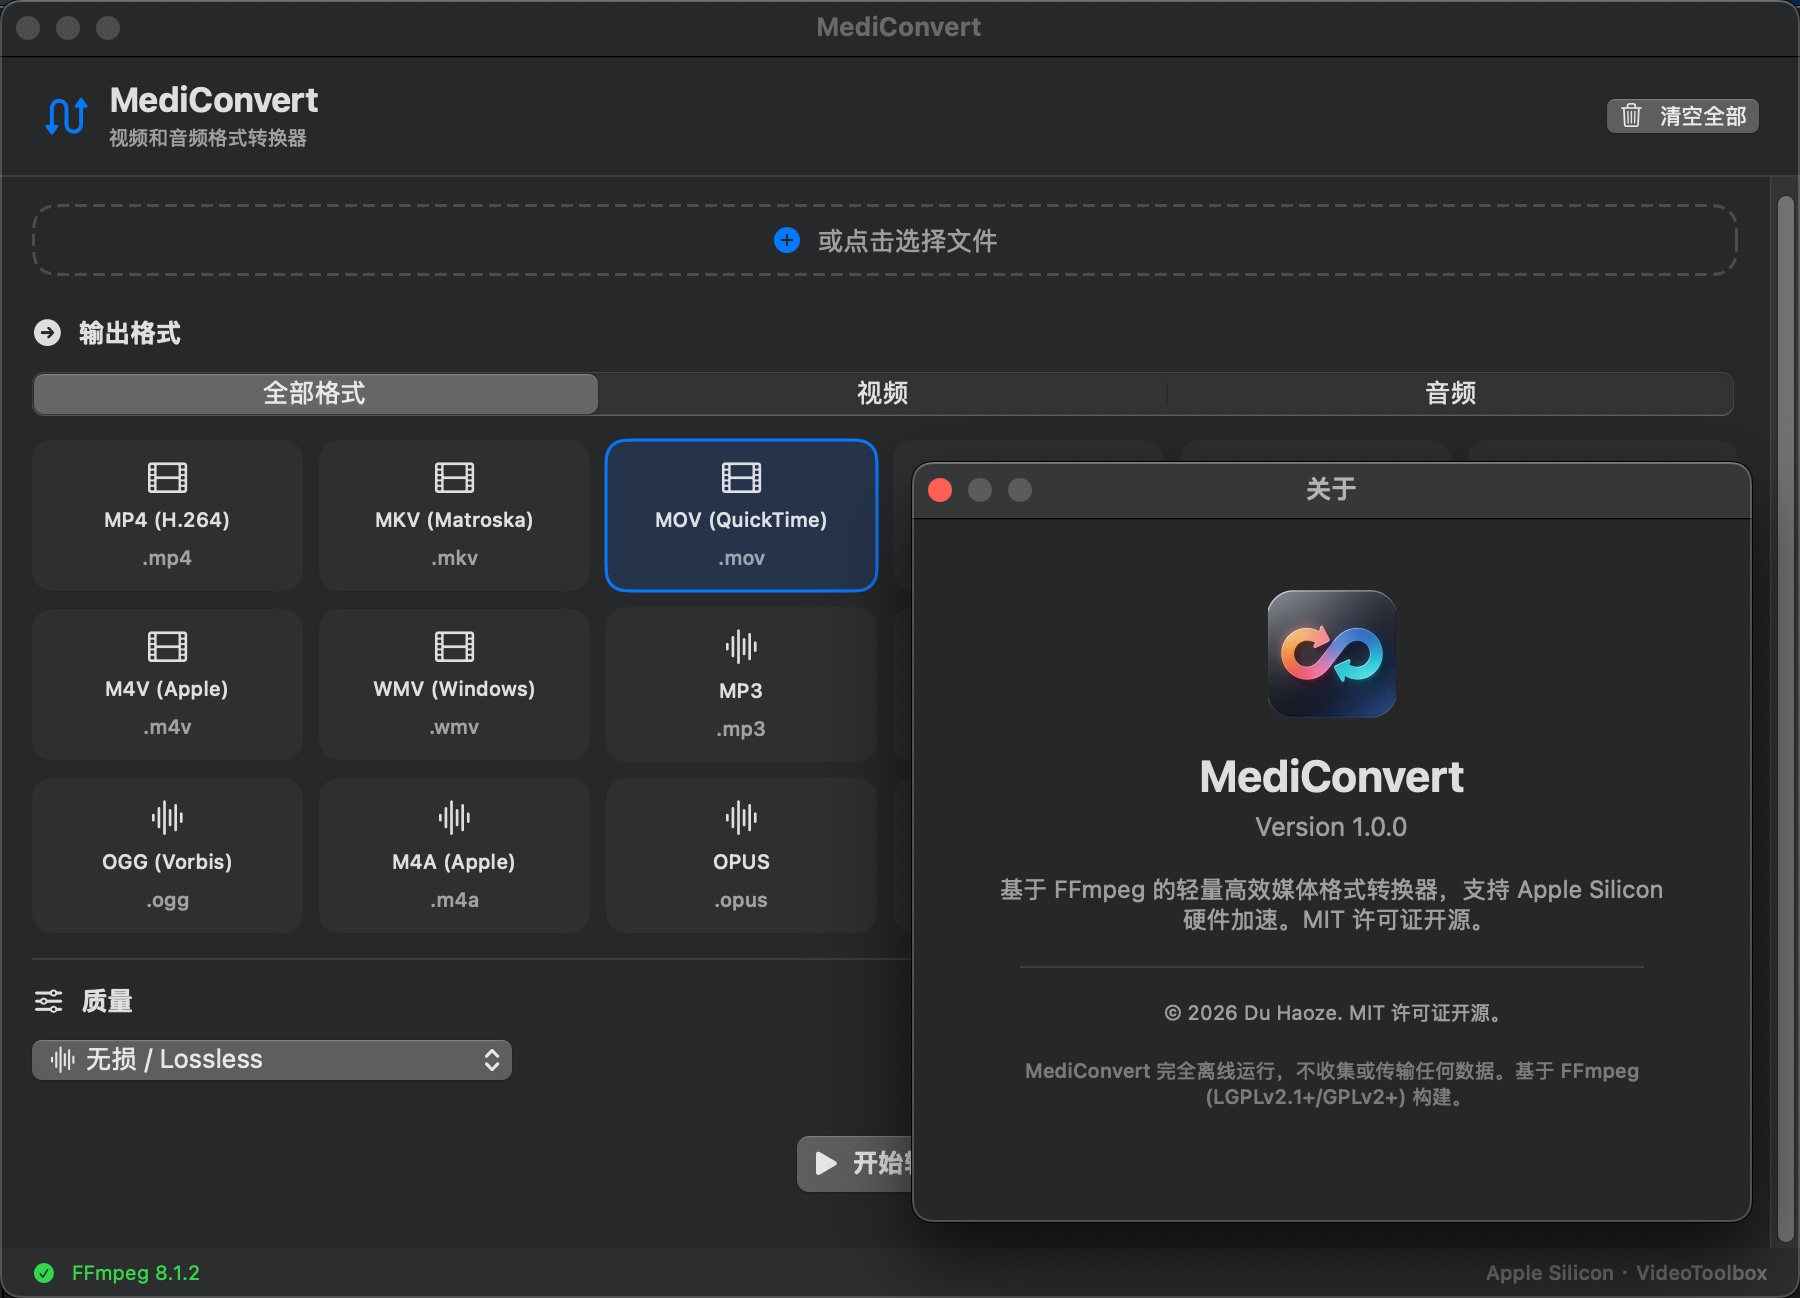1800x1298 pixels.
Task: Click the FFmpeg 8.1.2 status text
Action: pos(136,1273)
